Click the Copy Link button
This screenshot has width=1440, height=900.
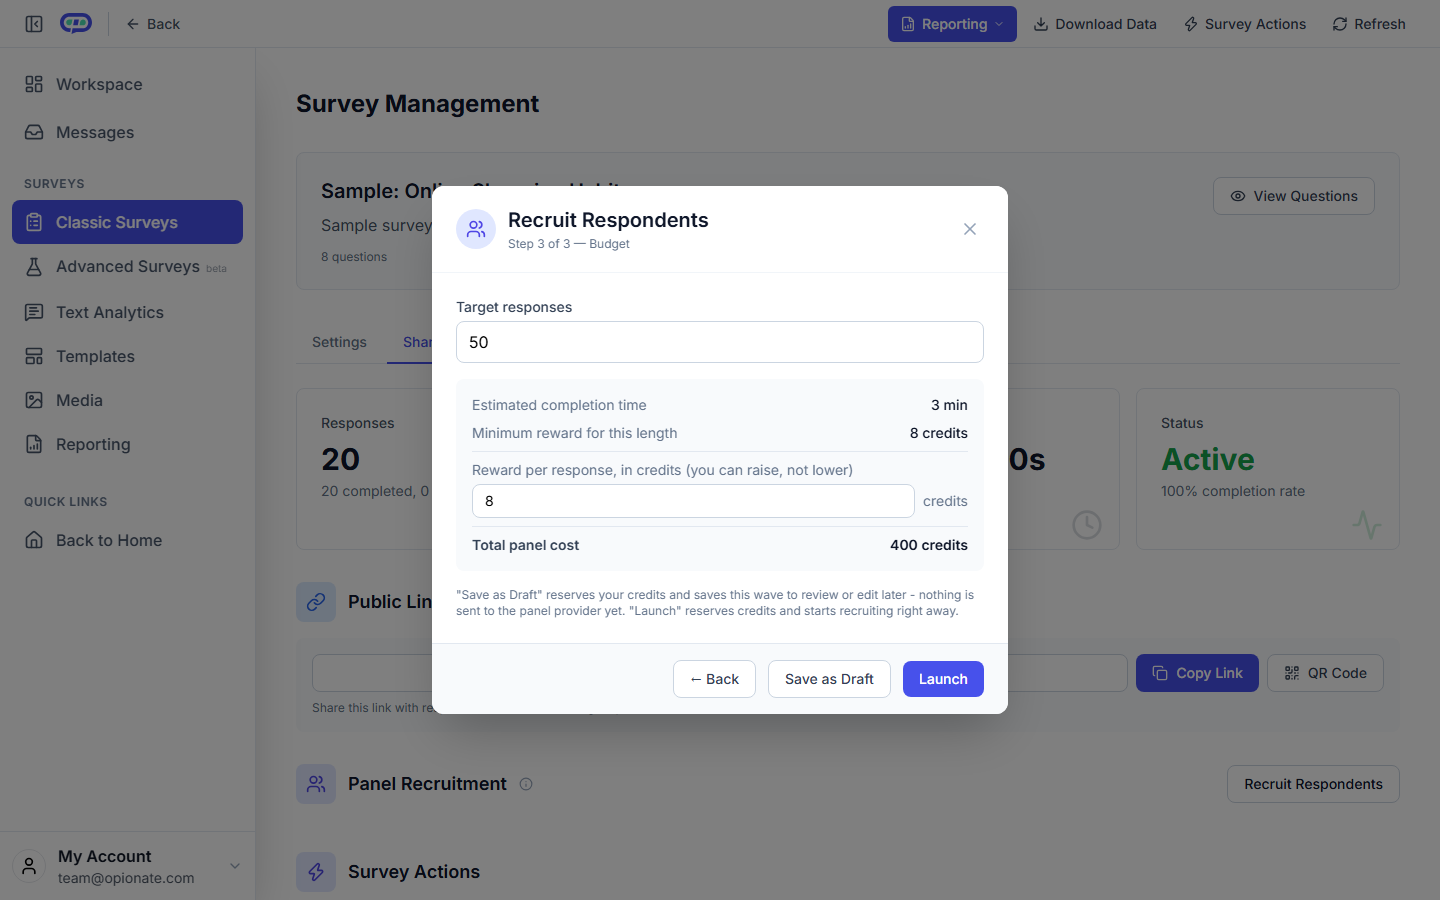pos(1197,673)
